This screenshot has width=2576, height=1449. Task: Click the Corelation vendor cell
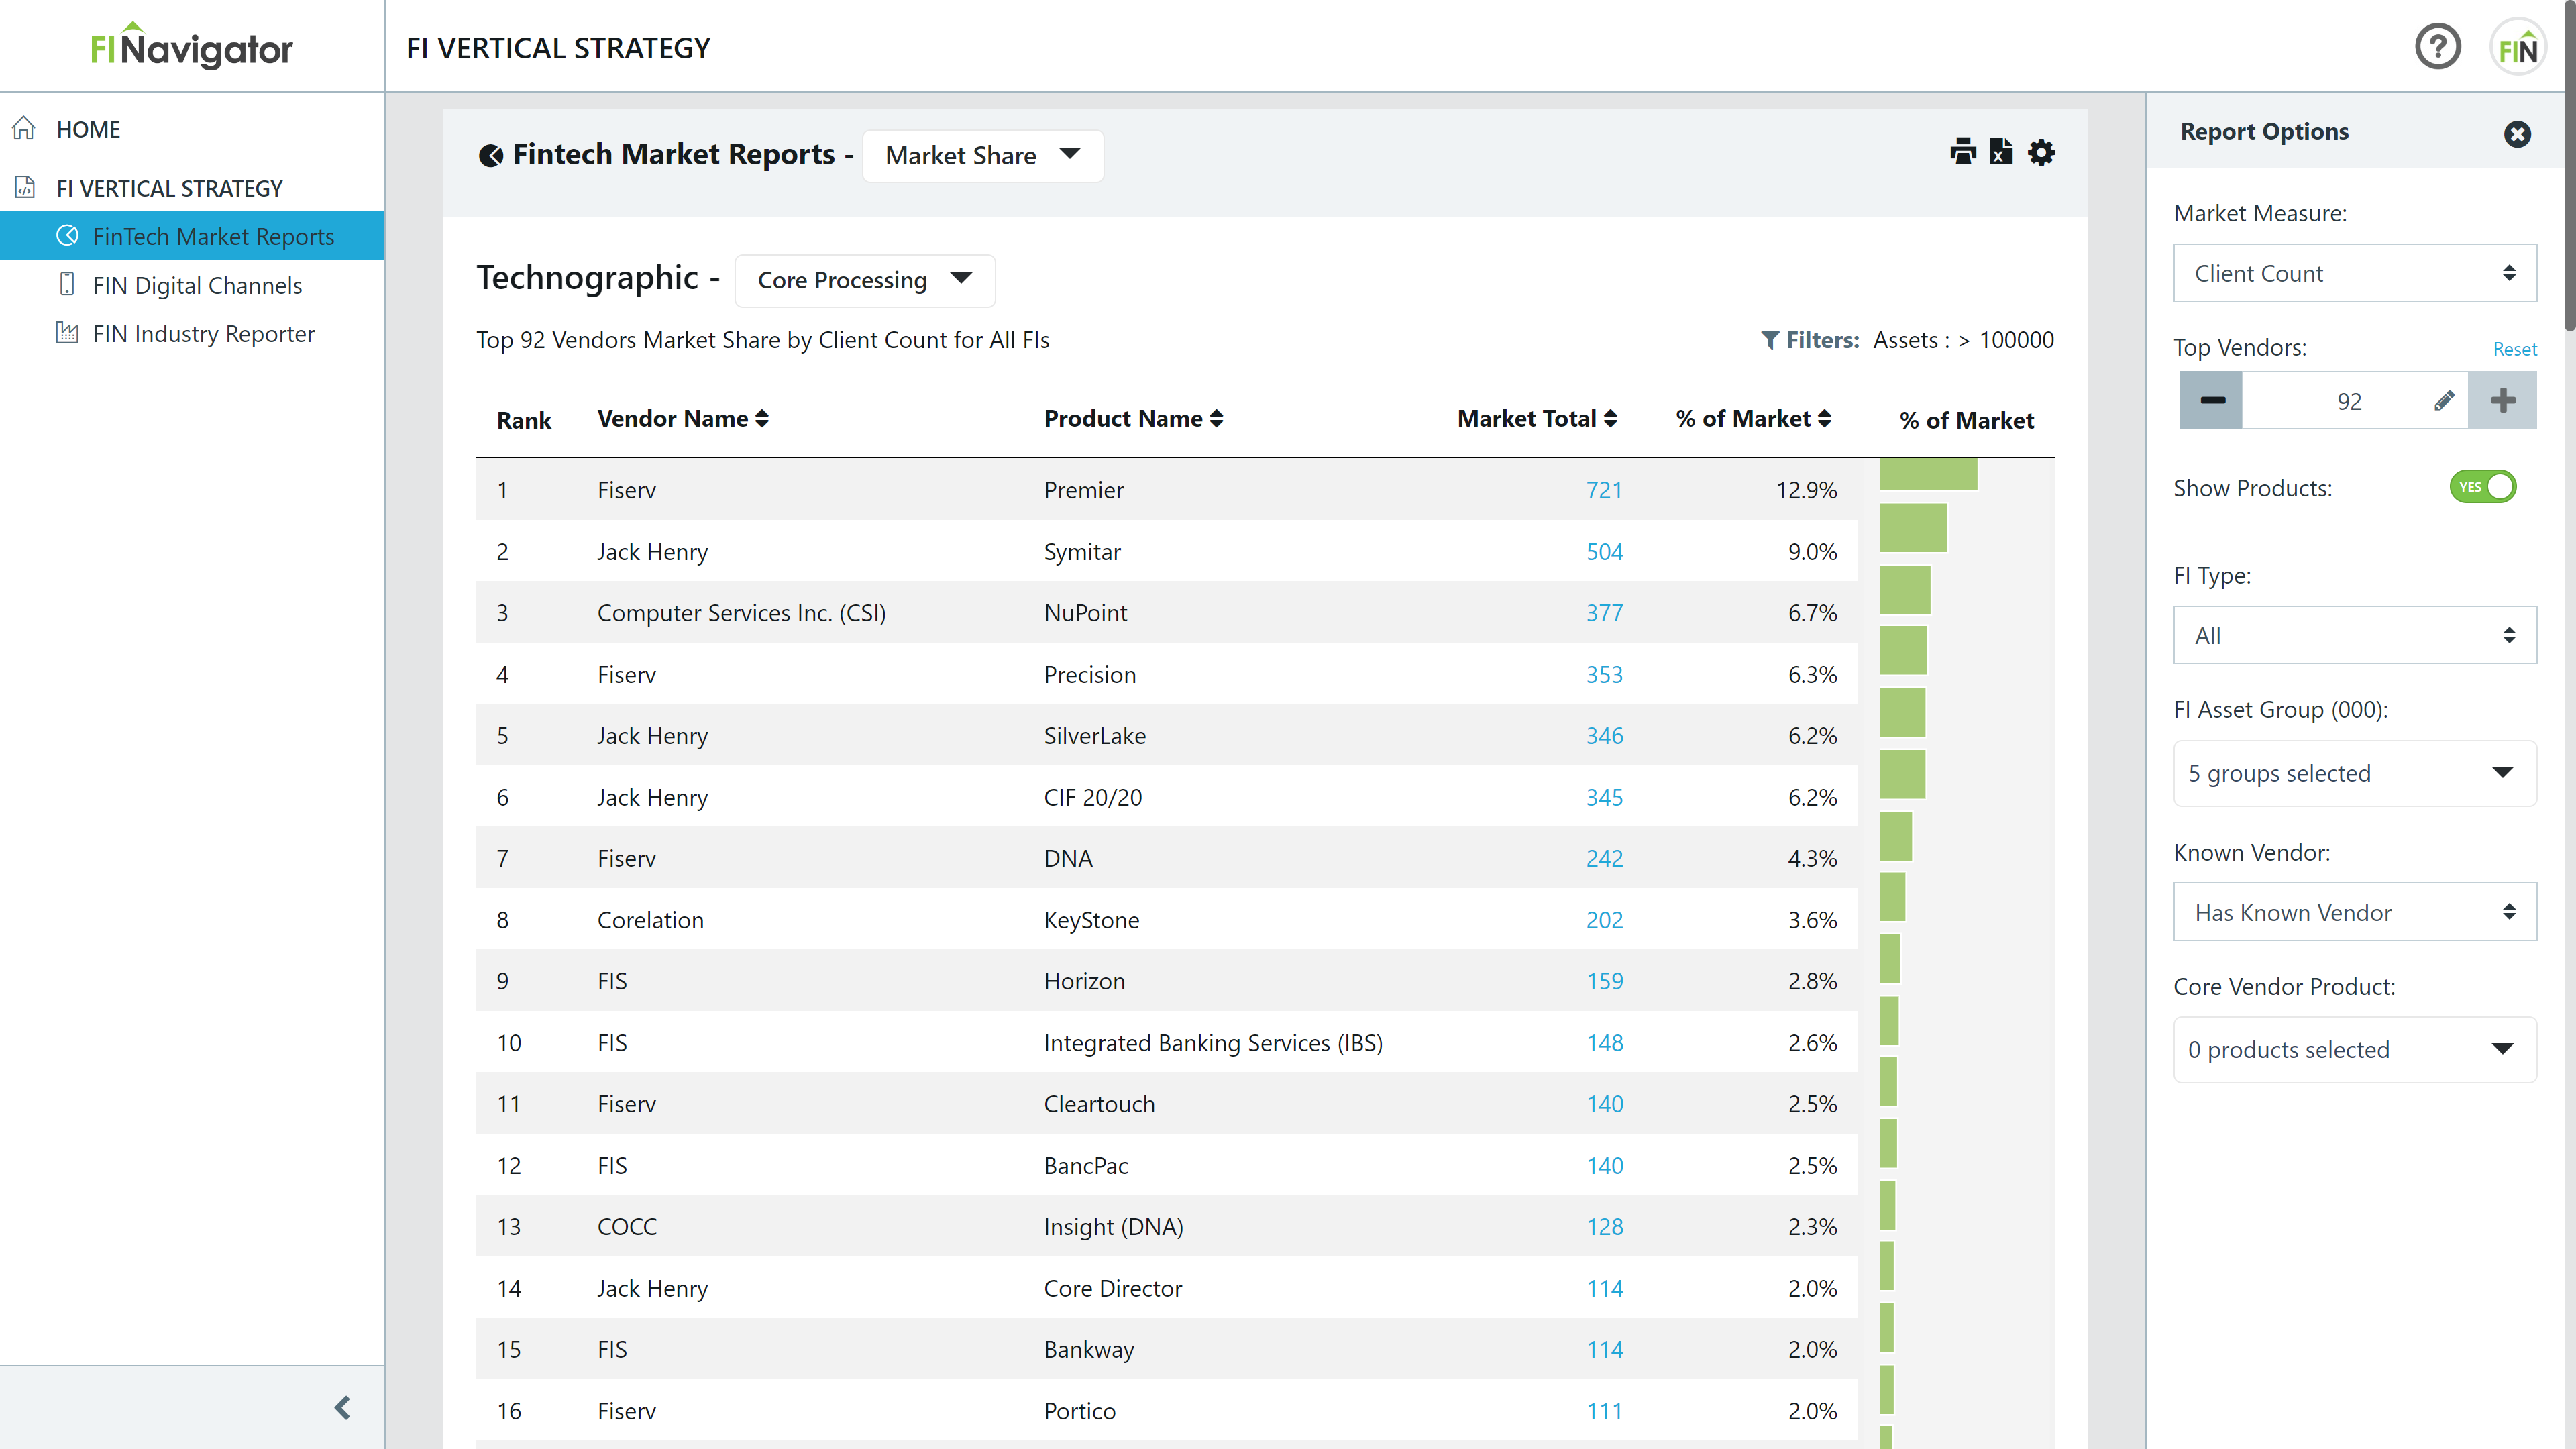[650, 920]
